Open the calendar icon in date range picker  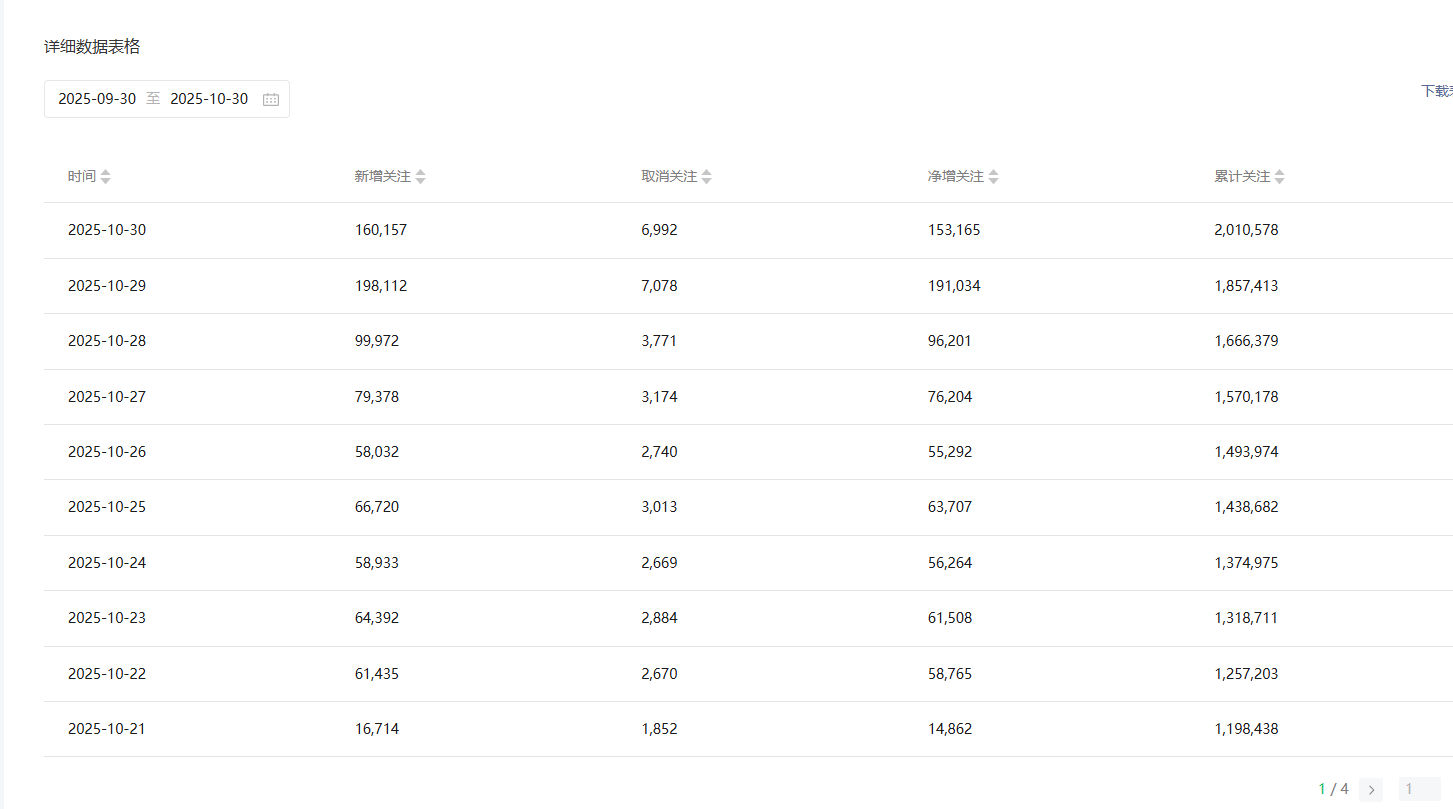pos(271,99)
